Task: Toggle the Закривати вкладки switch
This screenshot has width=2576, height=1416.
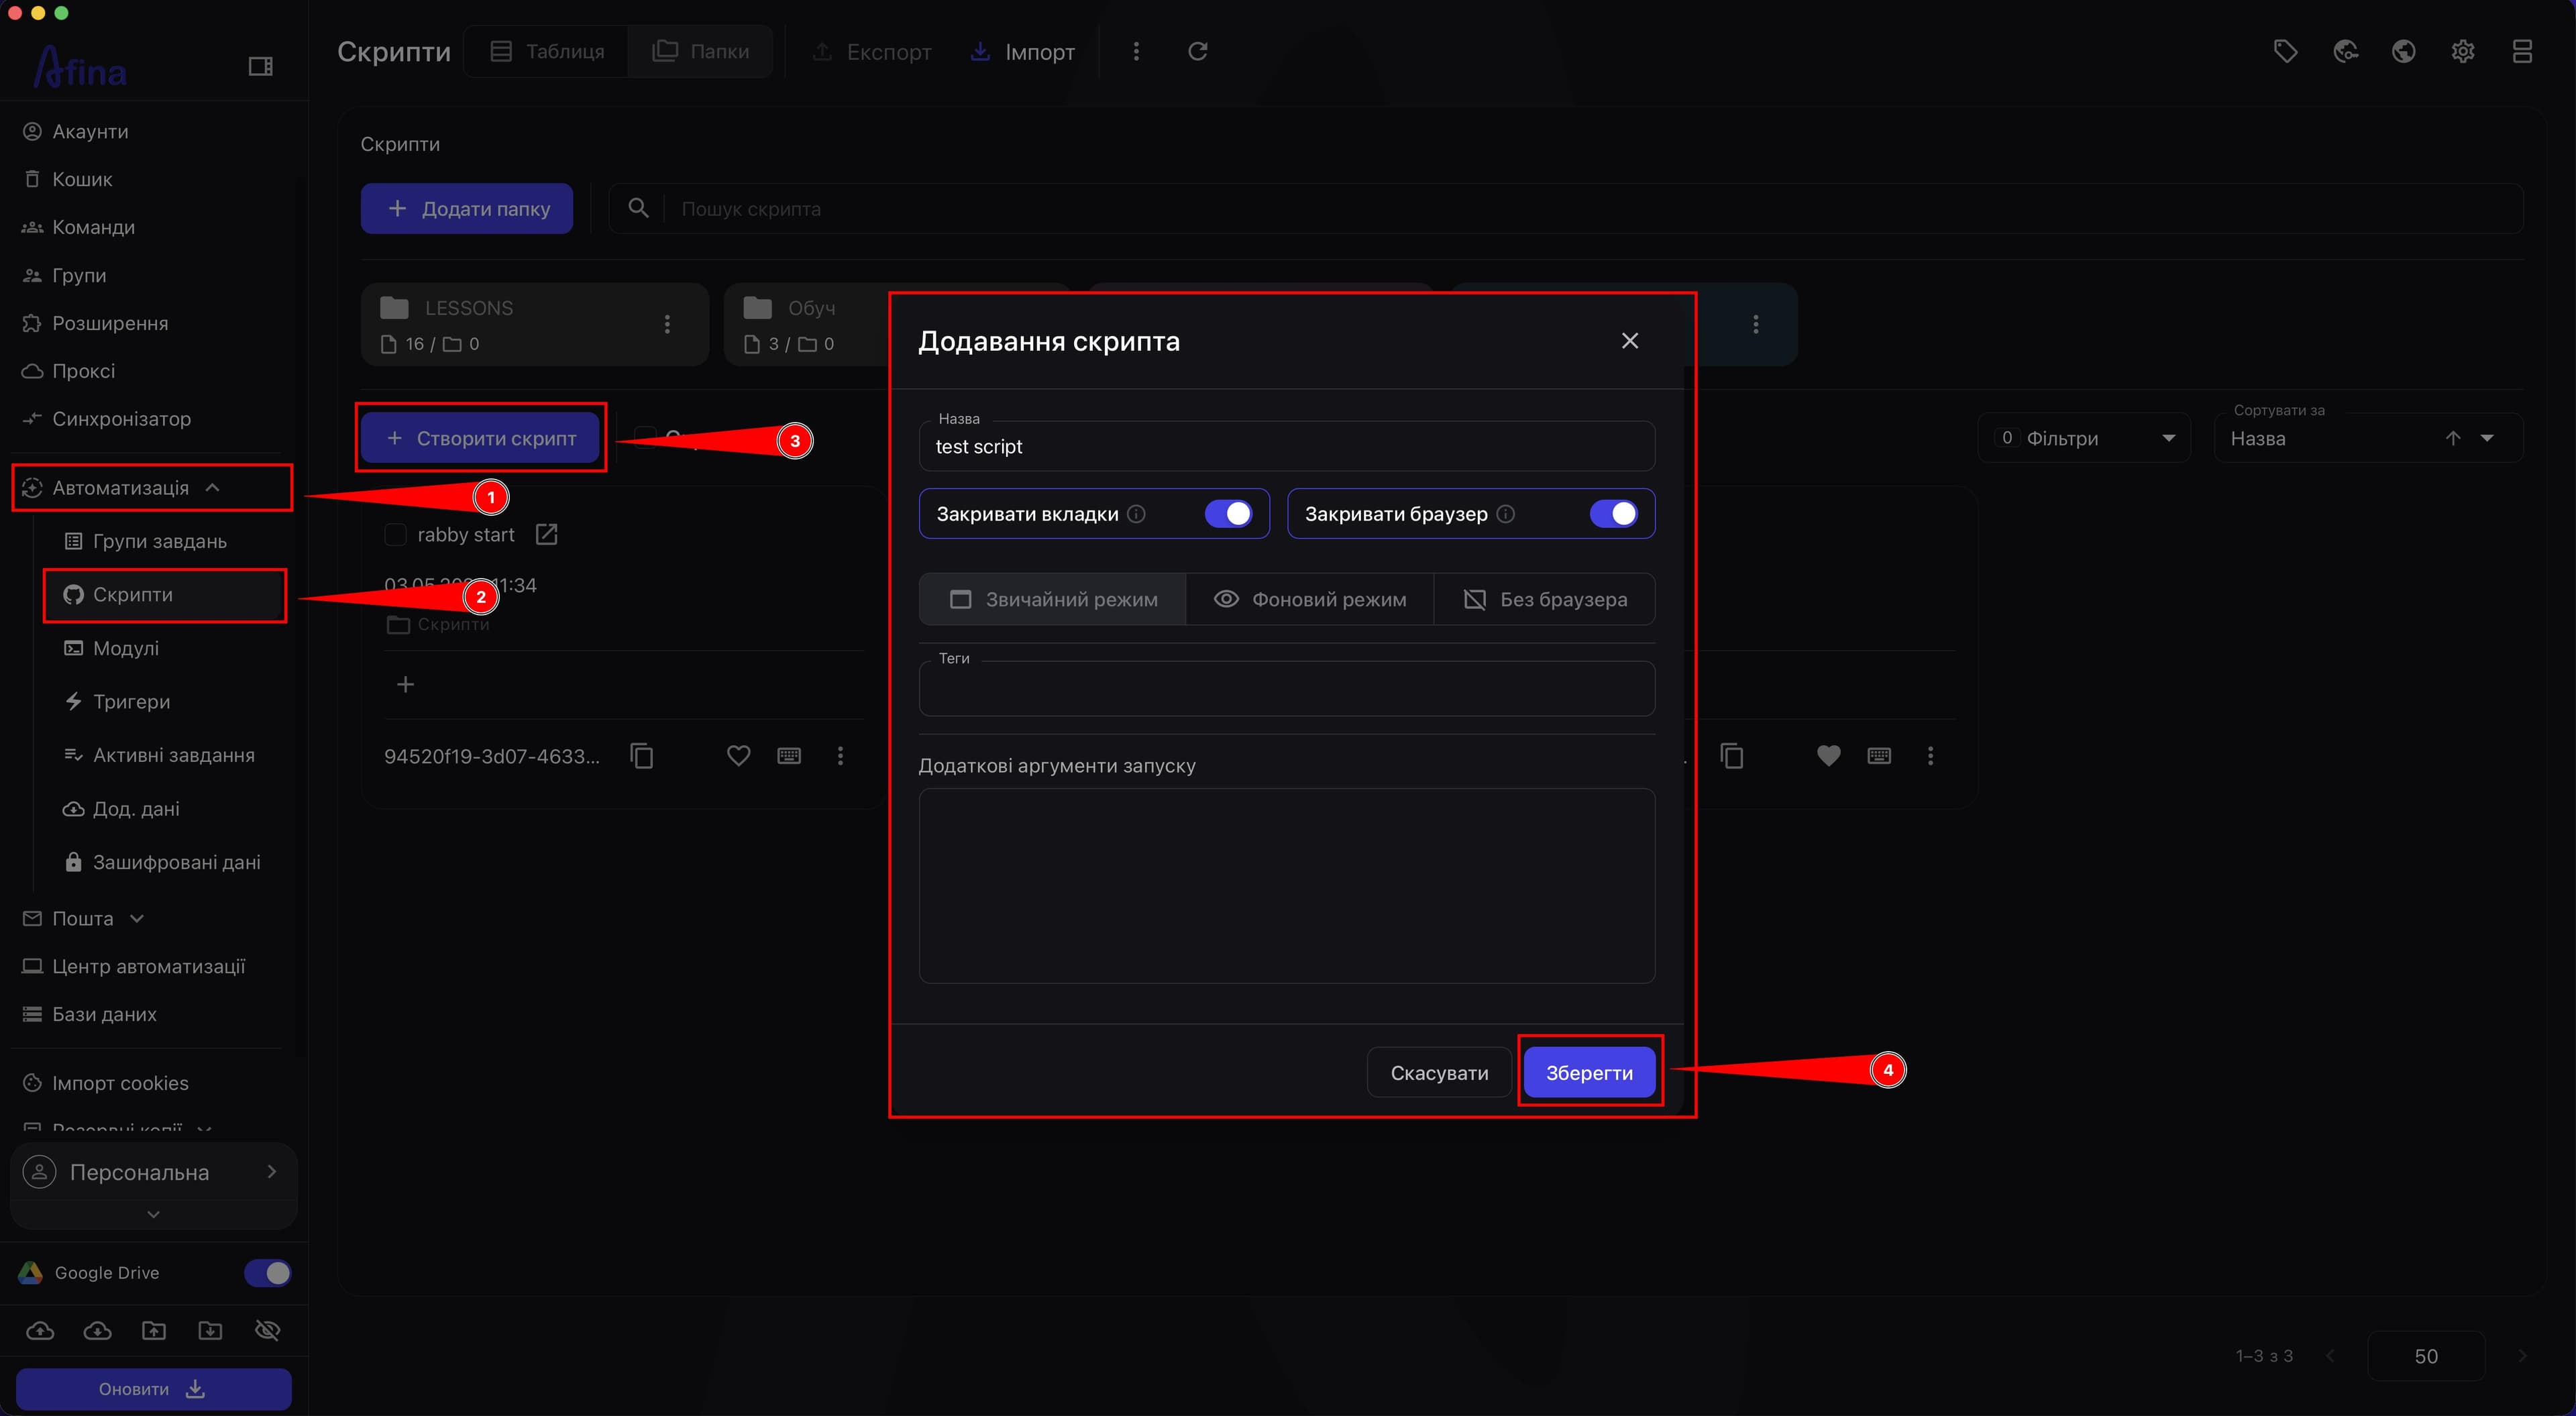Action: coord(1228,514)
